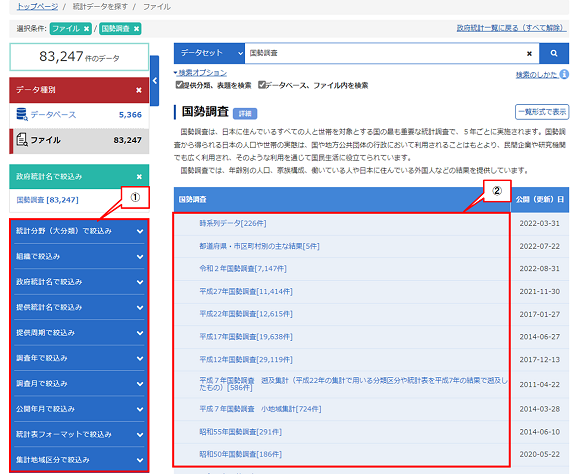
Task: Open 昭和50年国勢調査[186件]
Action: click(240, 454)
